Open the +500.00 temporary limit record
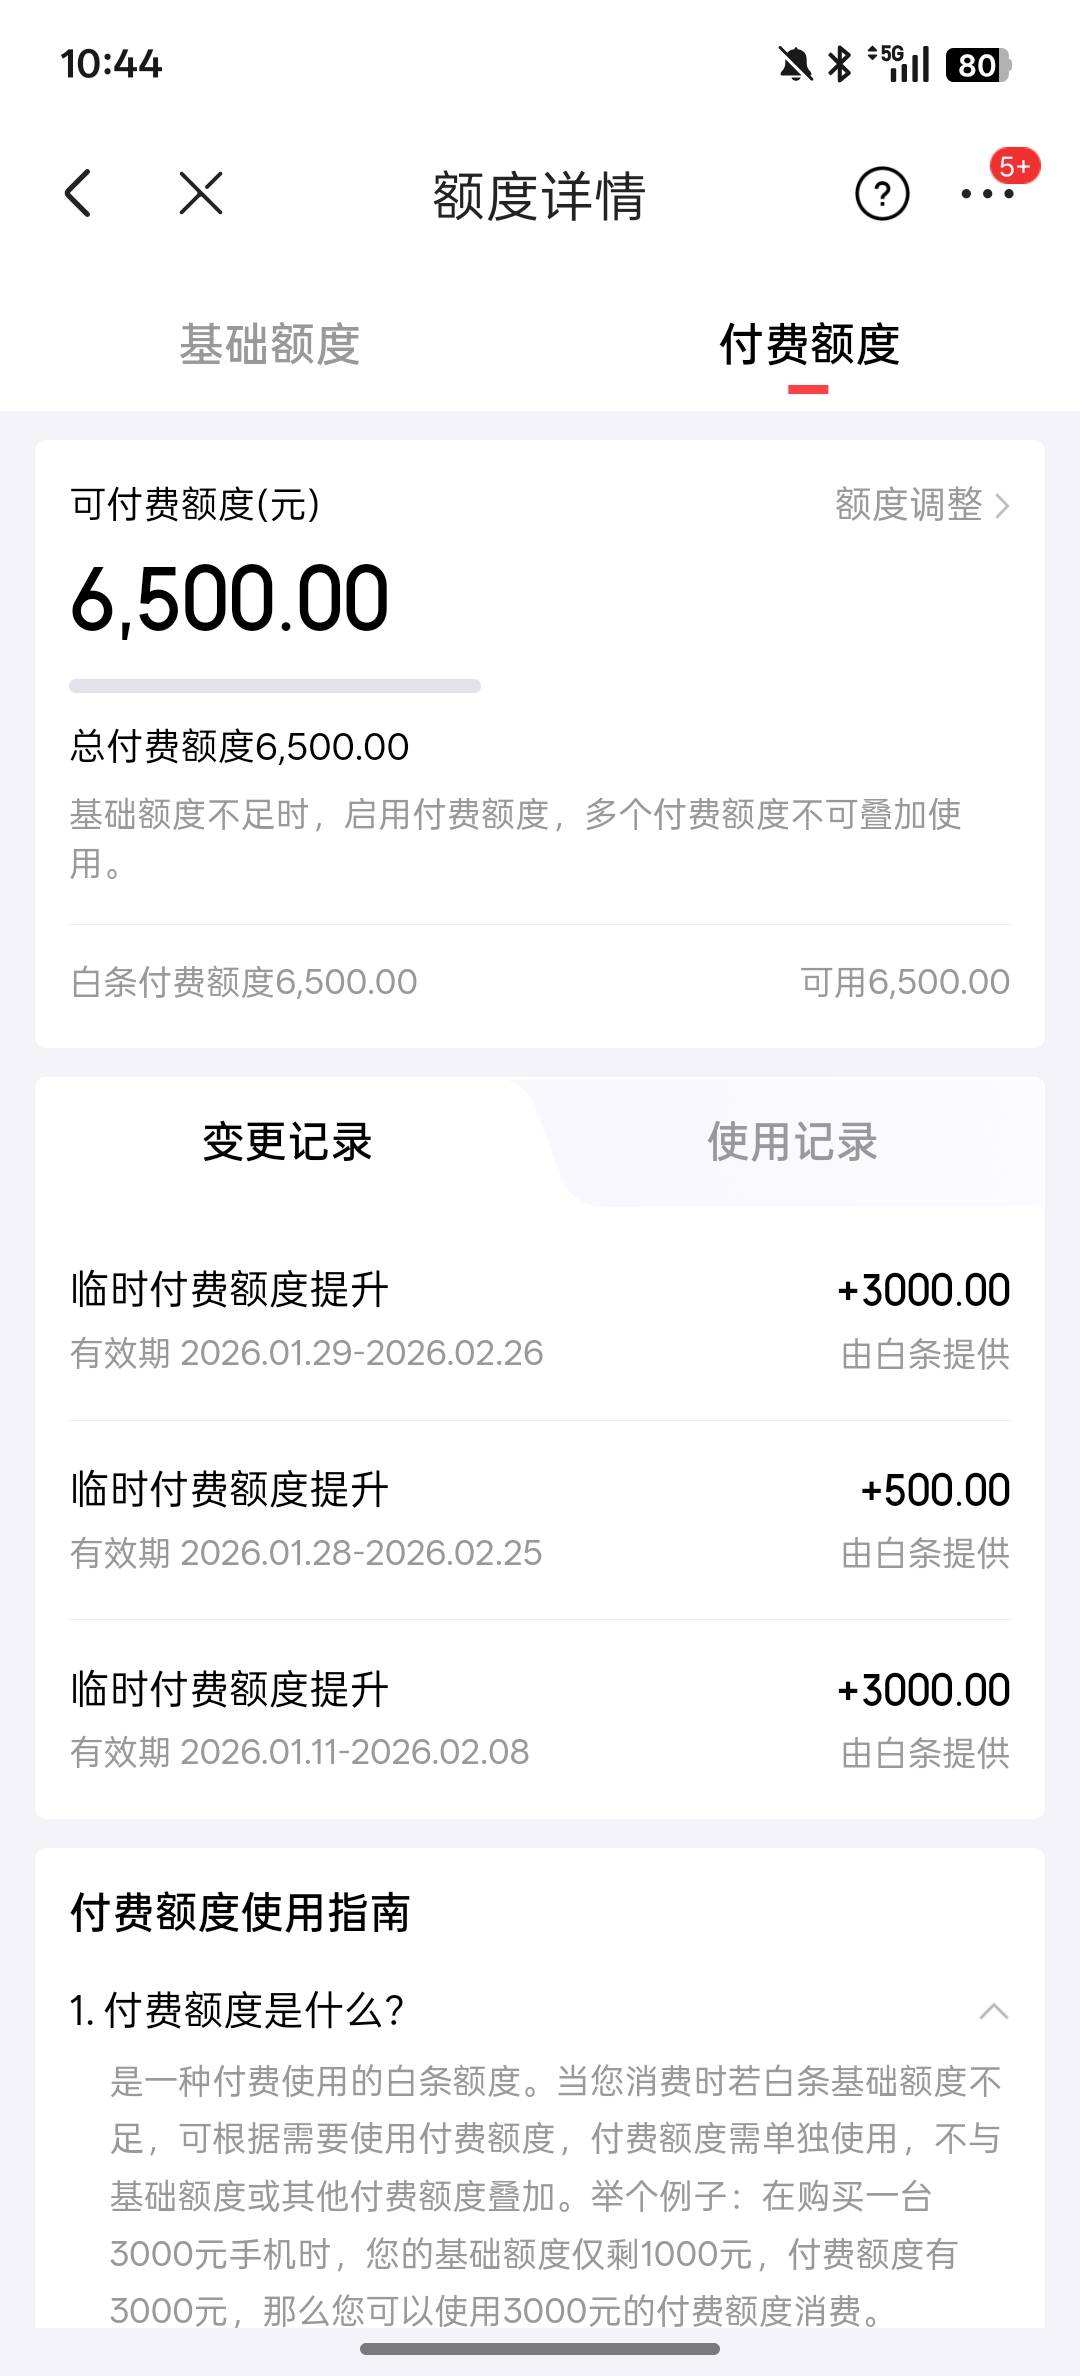 tap(540, 1519)
